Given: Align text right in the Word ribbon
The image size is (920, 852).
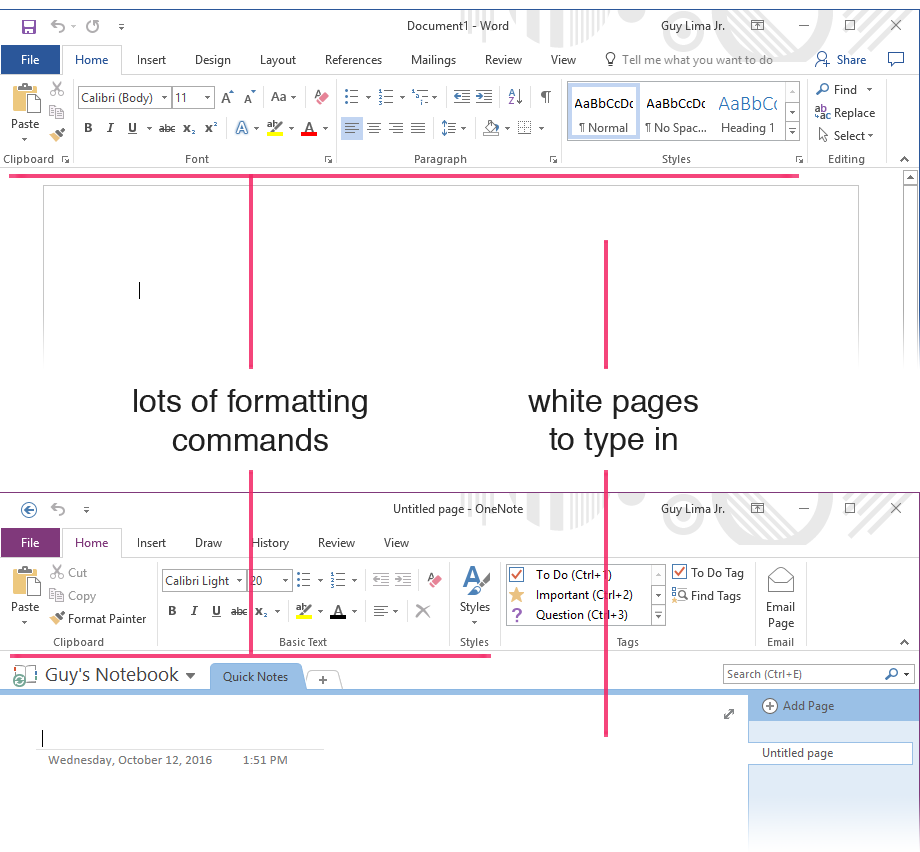Looking at the screenshot, I should pyautogui.click(x=396, y=128).
